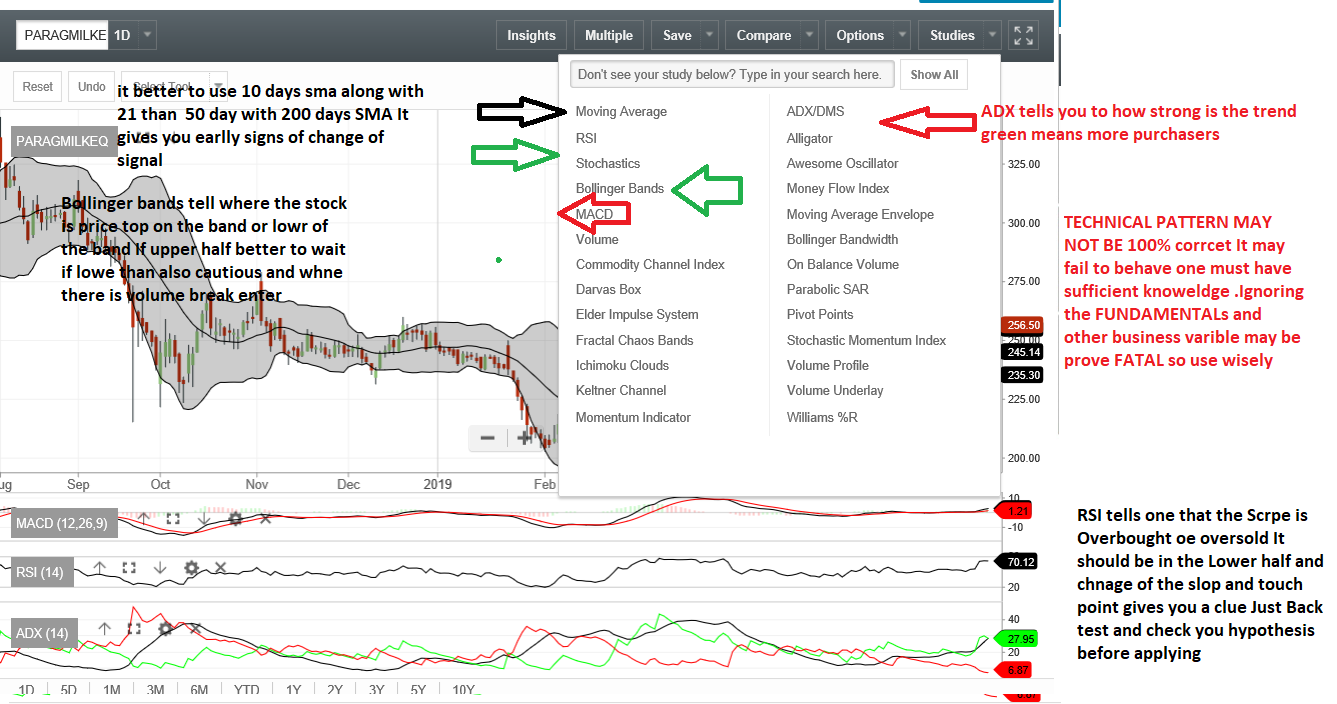Zoom out the chart with minus button
The width and height of the screenshot is (1337, 704).
pyautogui.click(x=487, y=438)
